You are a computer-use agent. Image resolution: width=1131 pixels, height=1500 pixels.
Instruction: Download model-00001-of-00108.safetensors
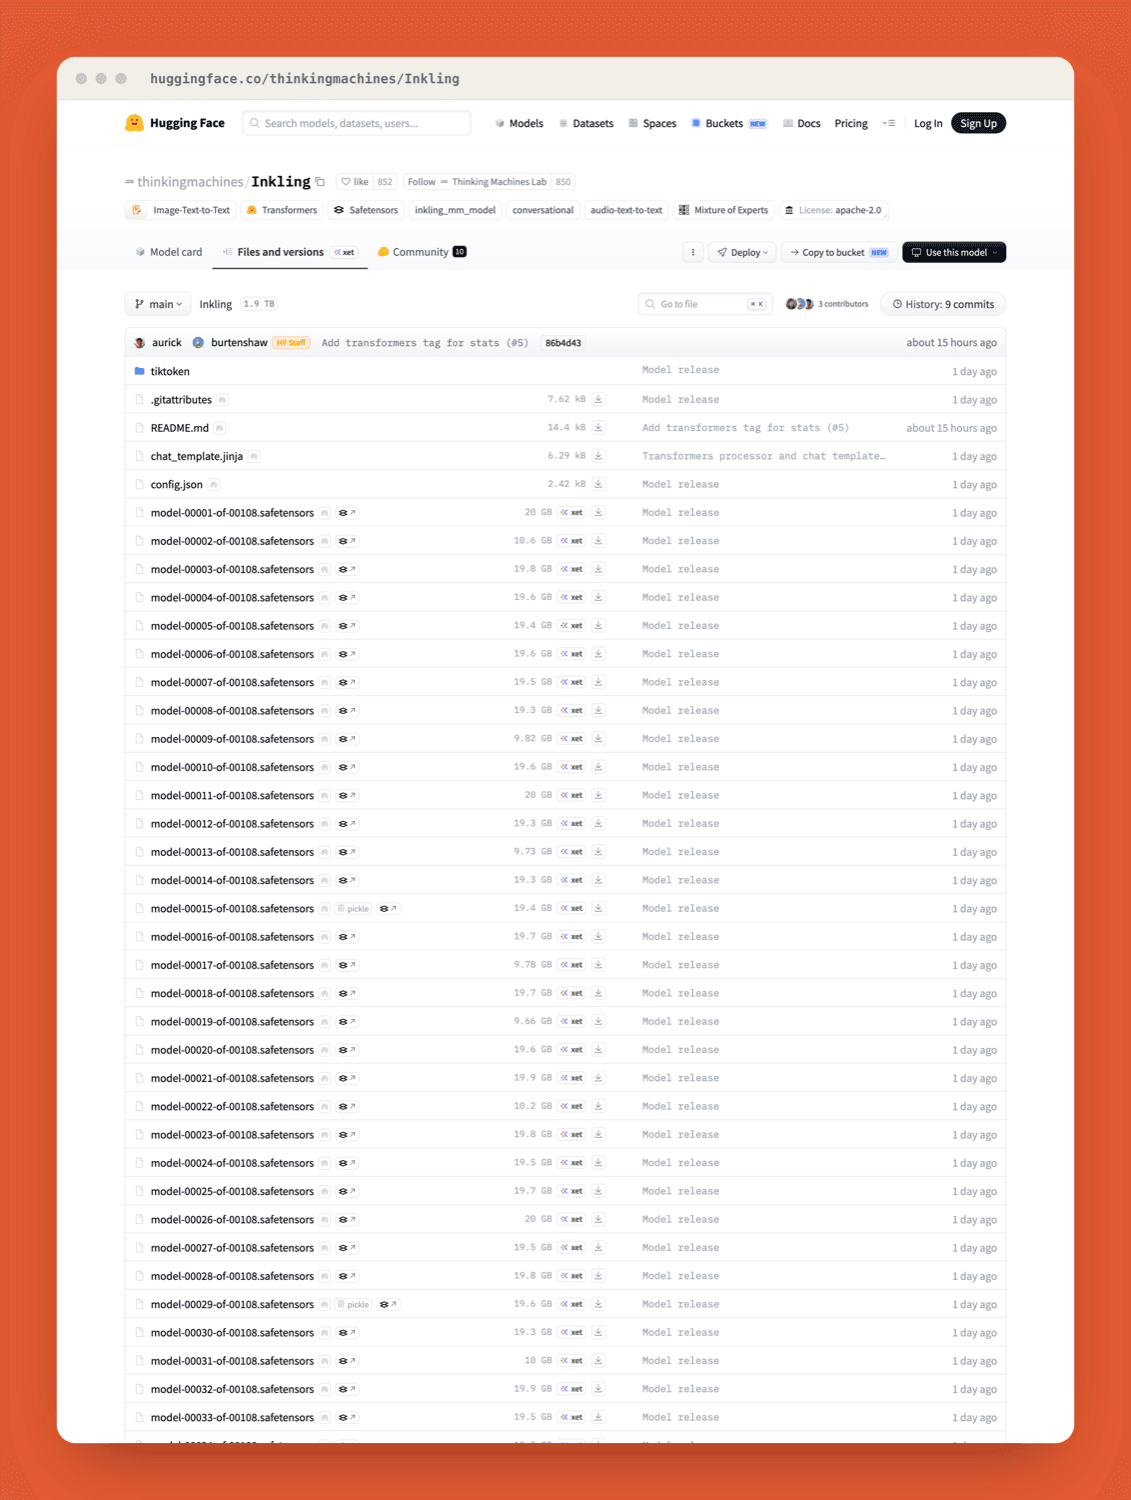point(598,512)
